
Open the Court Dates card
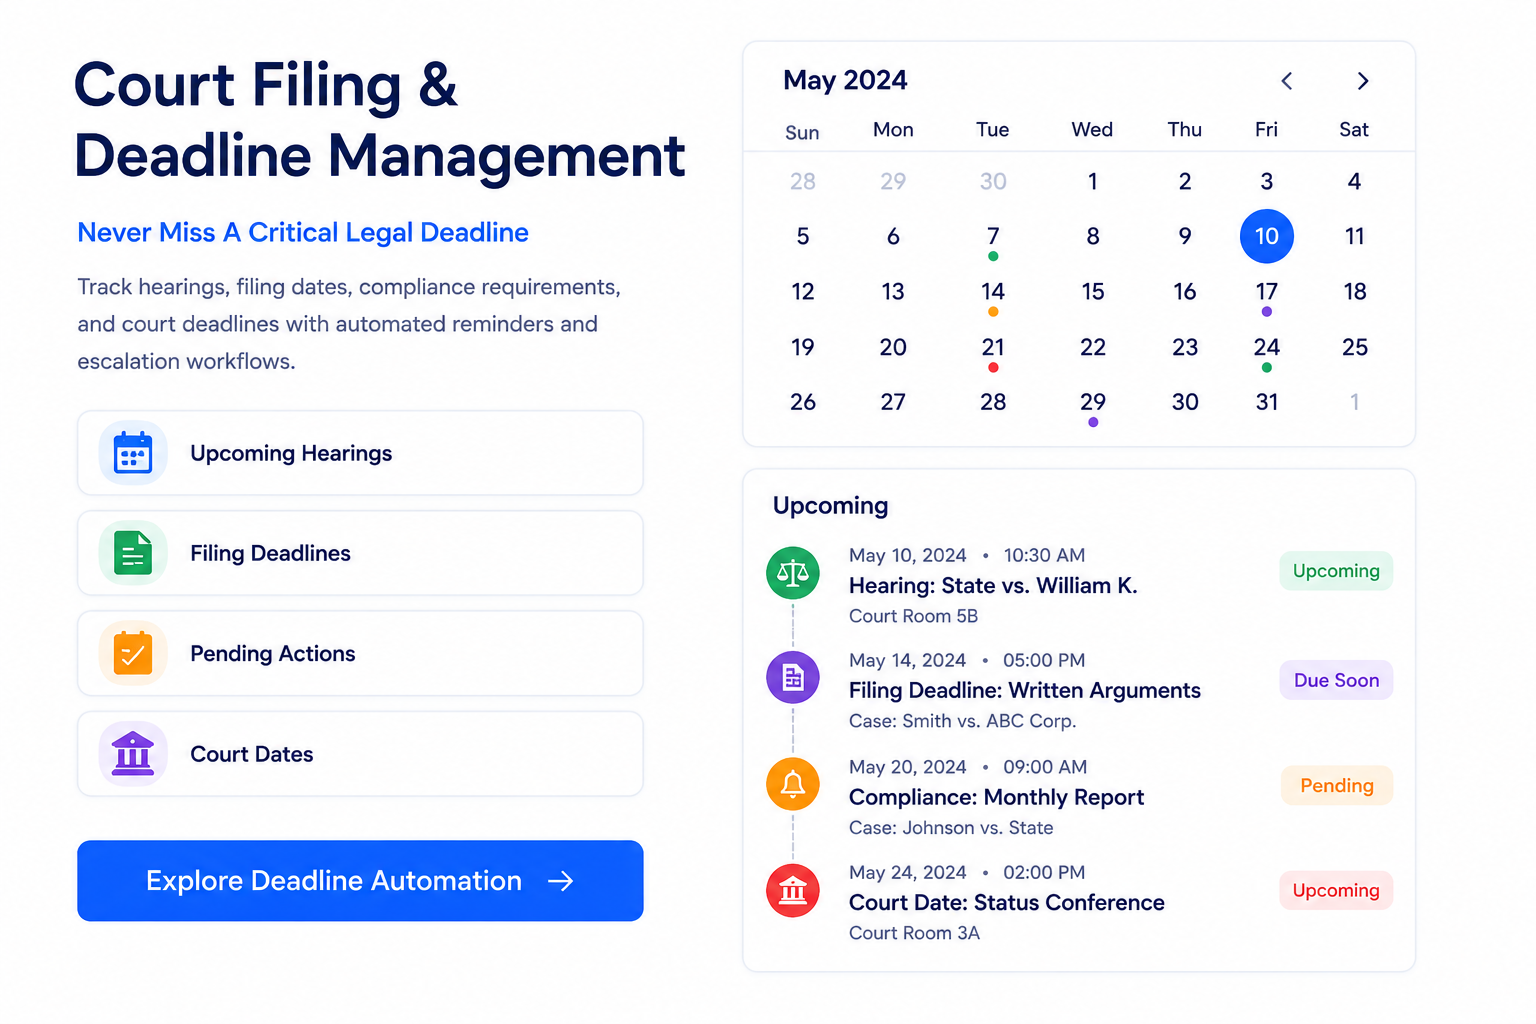coord(360,754)
